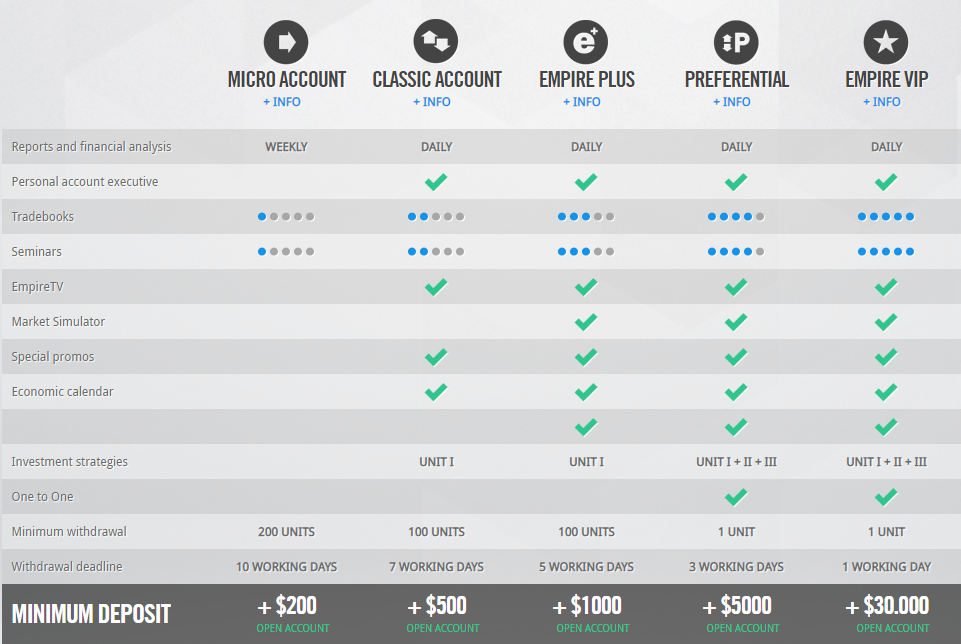This screenshot has height=644, width=961.
Task: Click the Empire Plus e+ icon
Action: (x=586, y=42)
